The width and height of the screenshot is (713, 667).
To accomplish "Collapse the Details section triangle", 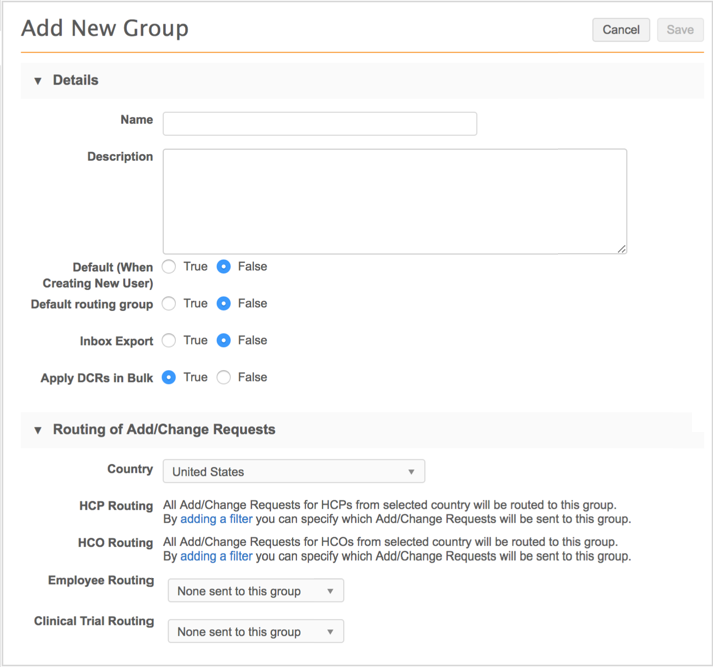I will (38, 81).
